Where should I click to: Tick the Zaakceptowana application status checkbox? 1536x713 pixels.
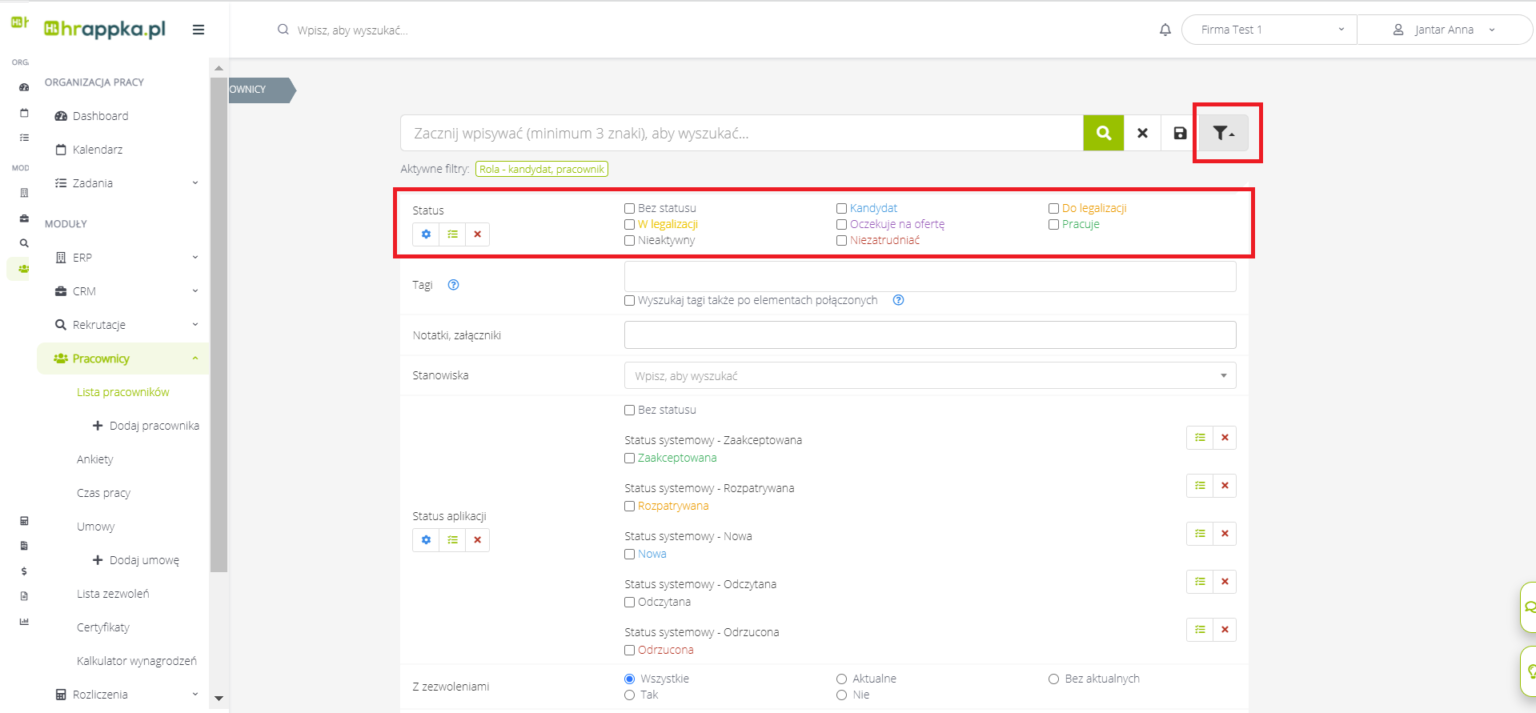click(x=630, y=458)
